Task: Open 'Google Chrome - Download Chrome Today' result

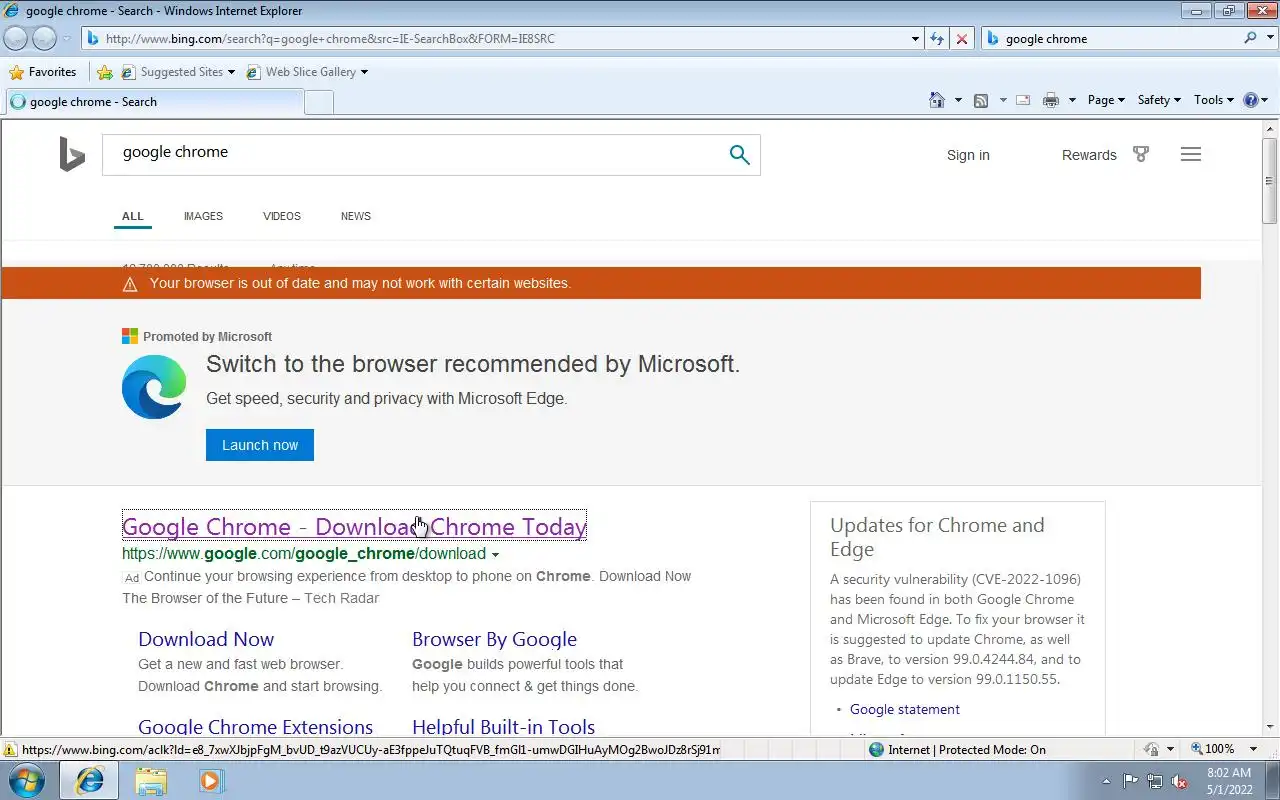Action: point(354,527)
